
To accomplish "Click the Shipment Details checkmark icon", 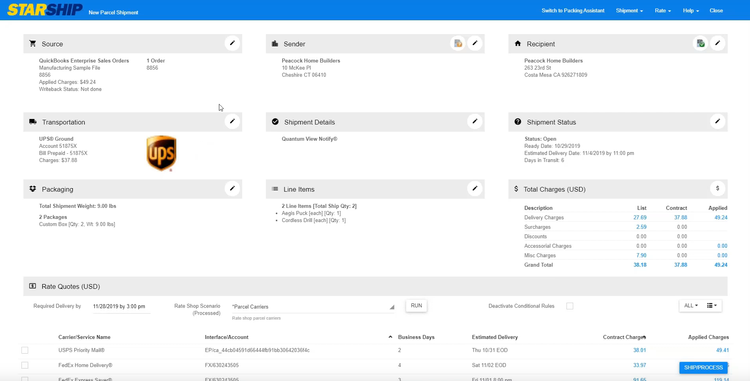I will tap(275, 122).
